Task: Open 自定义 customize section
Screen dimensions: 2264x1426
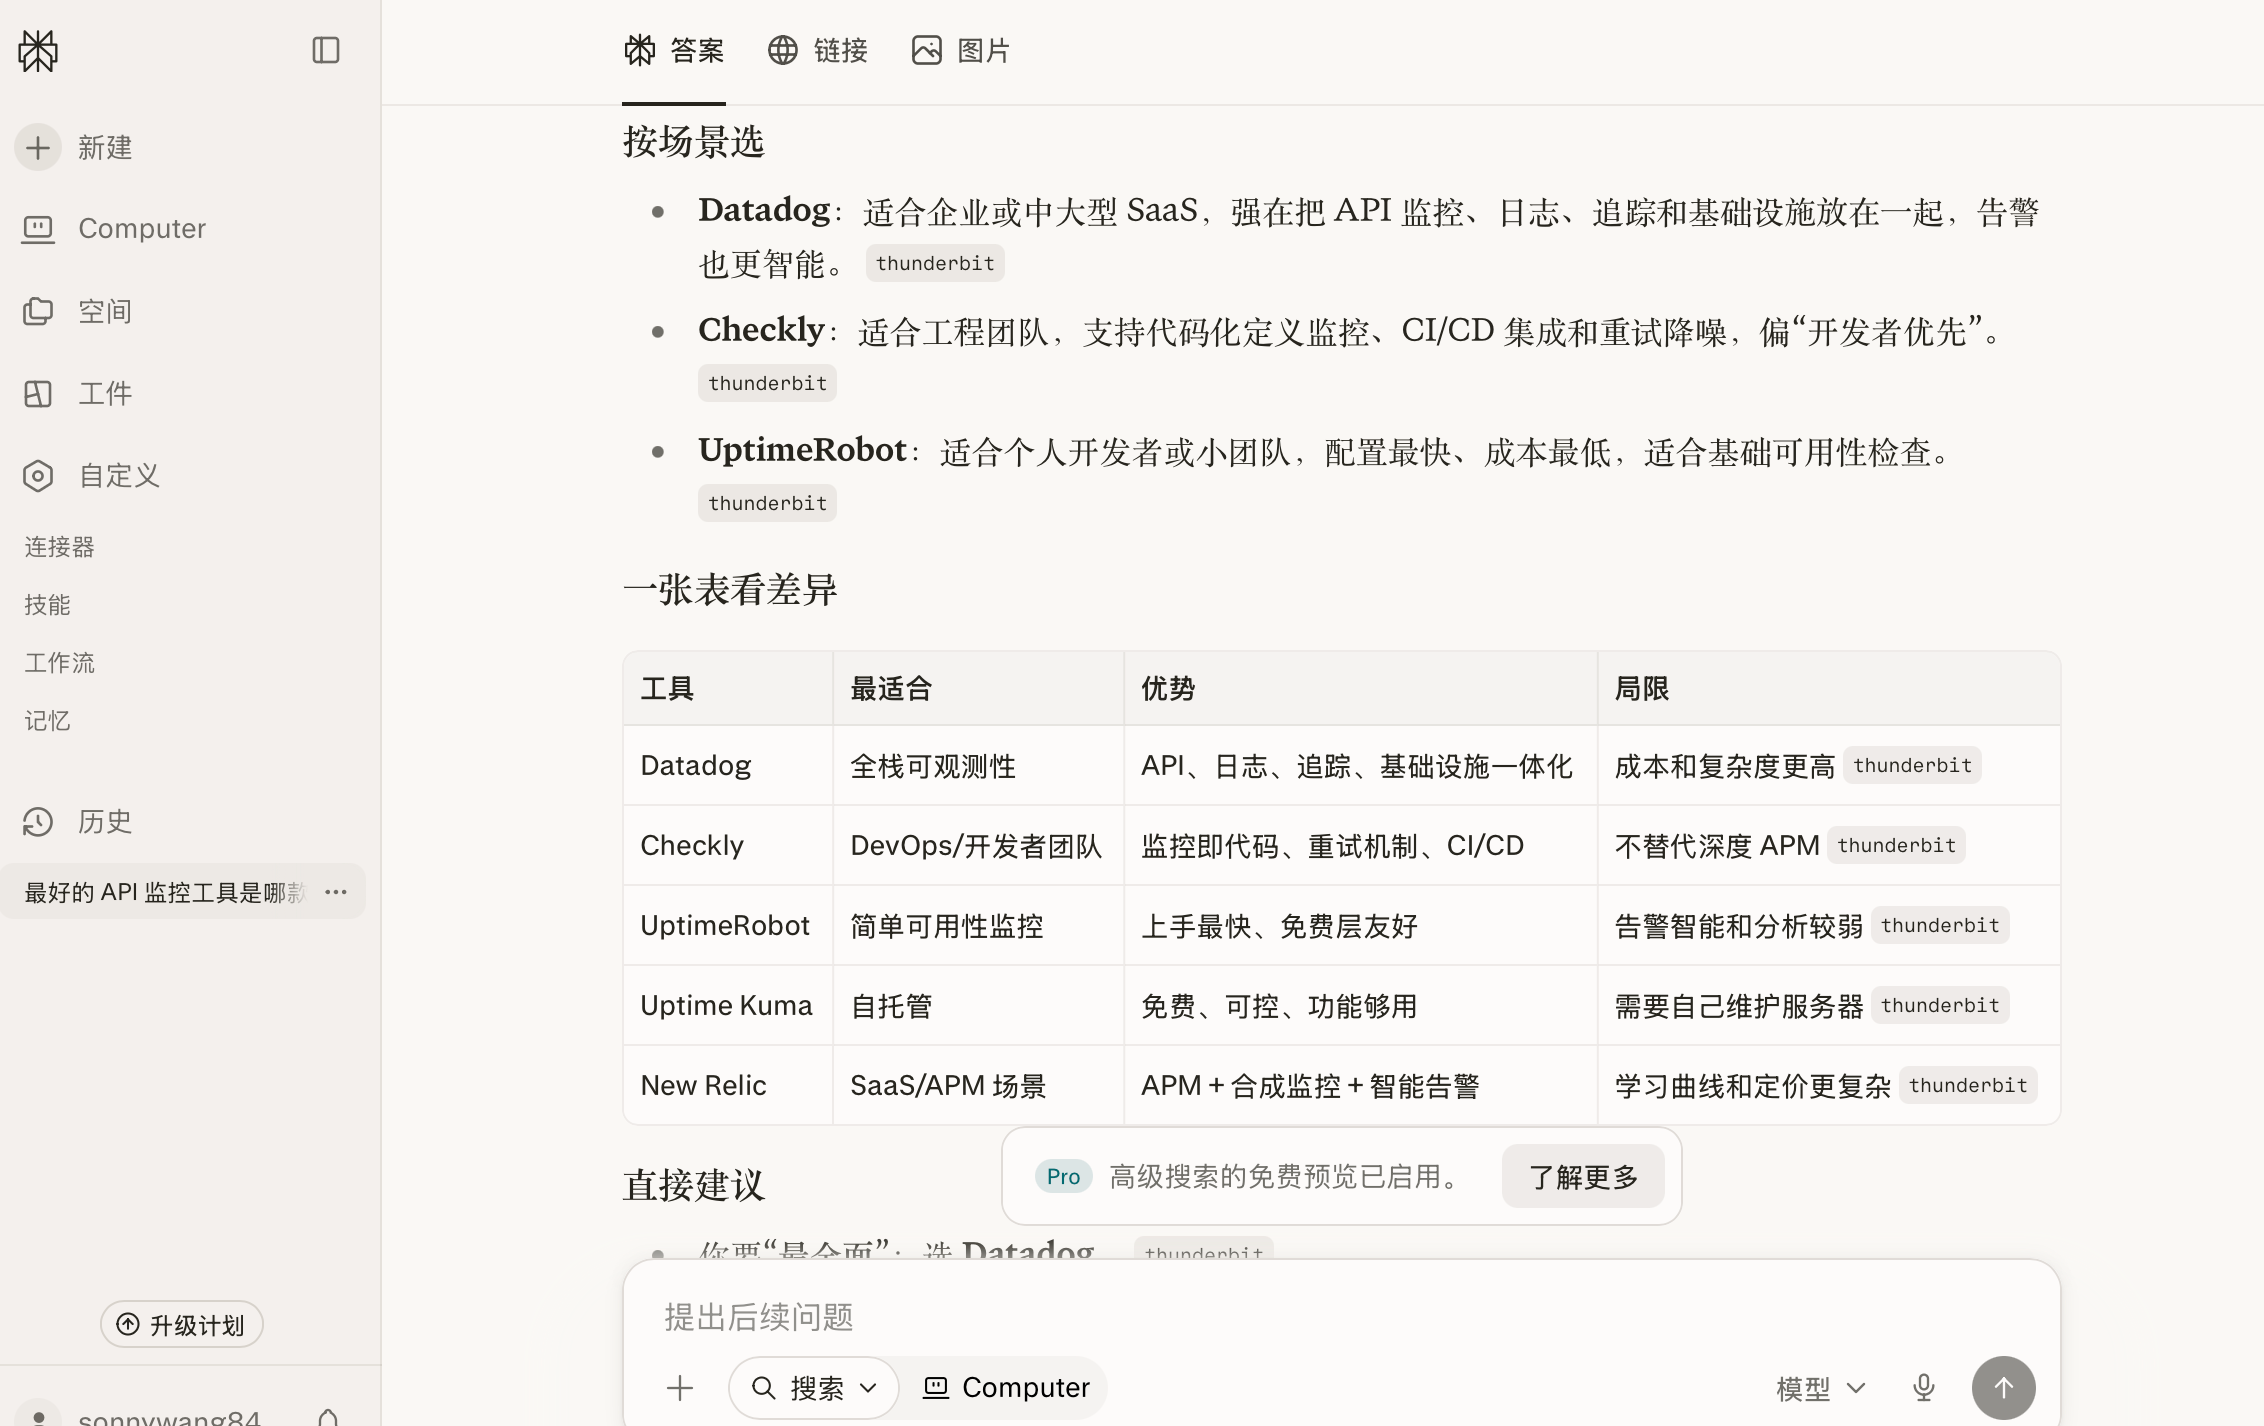Action: 91,476
